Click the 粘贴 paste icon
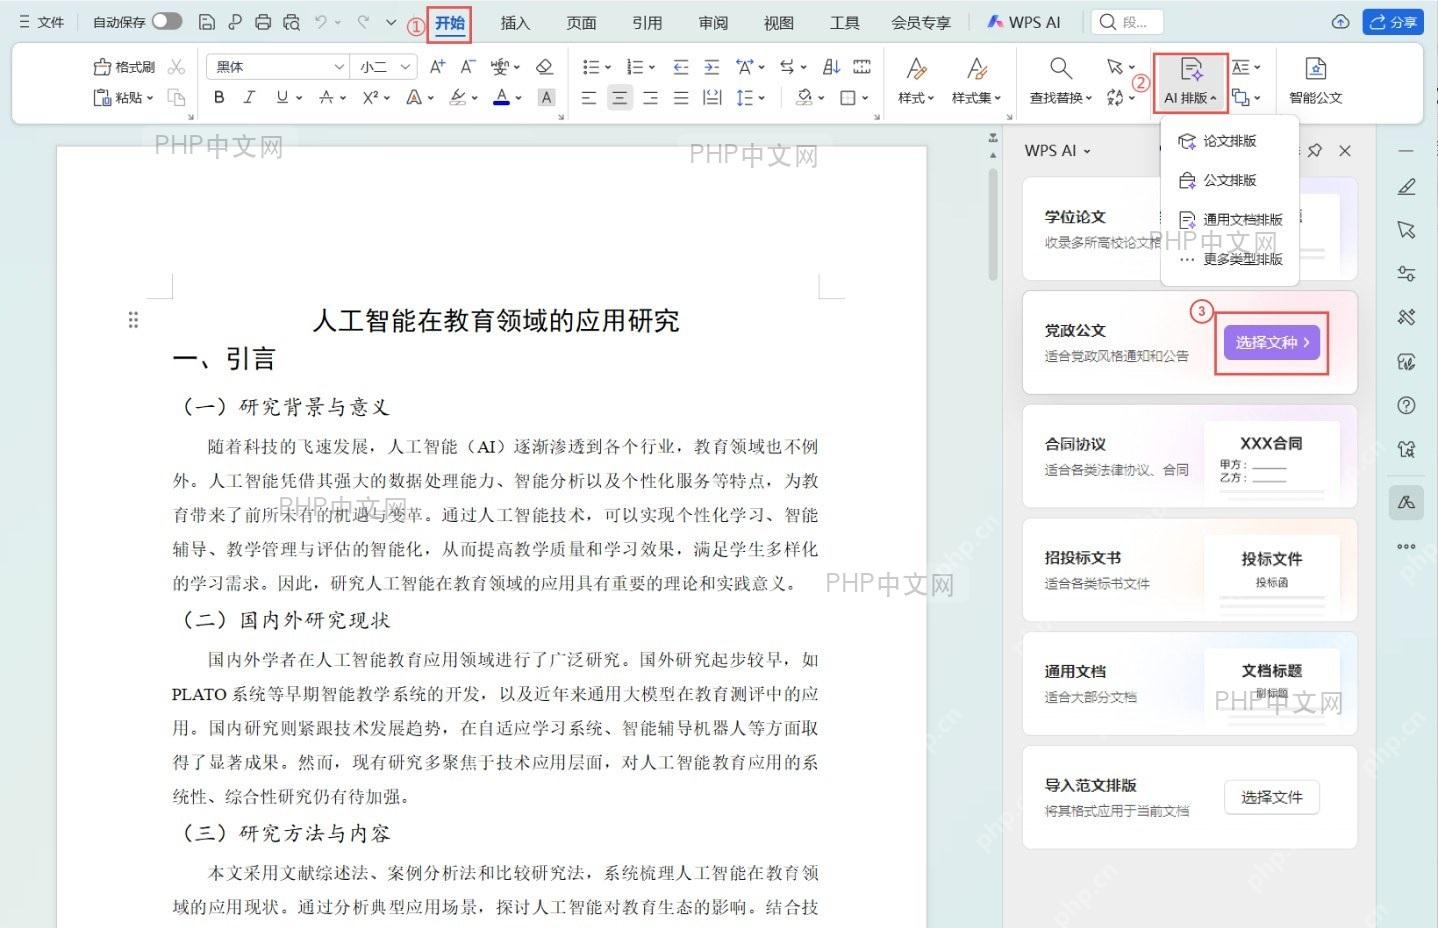This screenshot has height=928, width=1438. point(102,98)
